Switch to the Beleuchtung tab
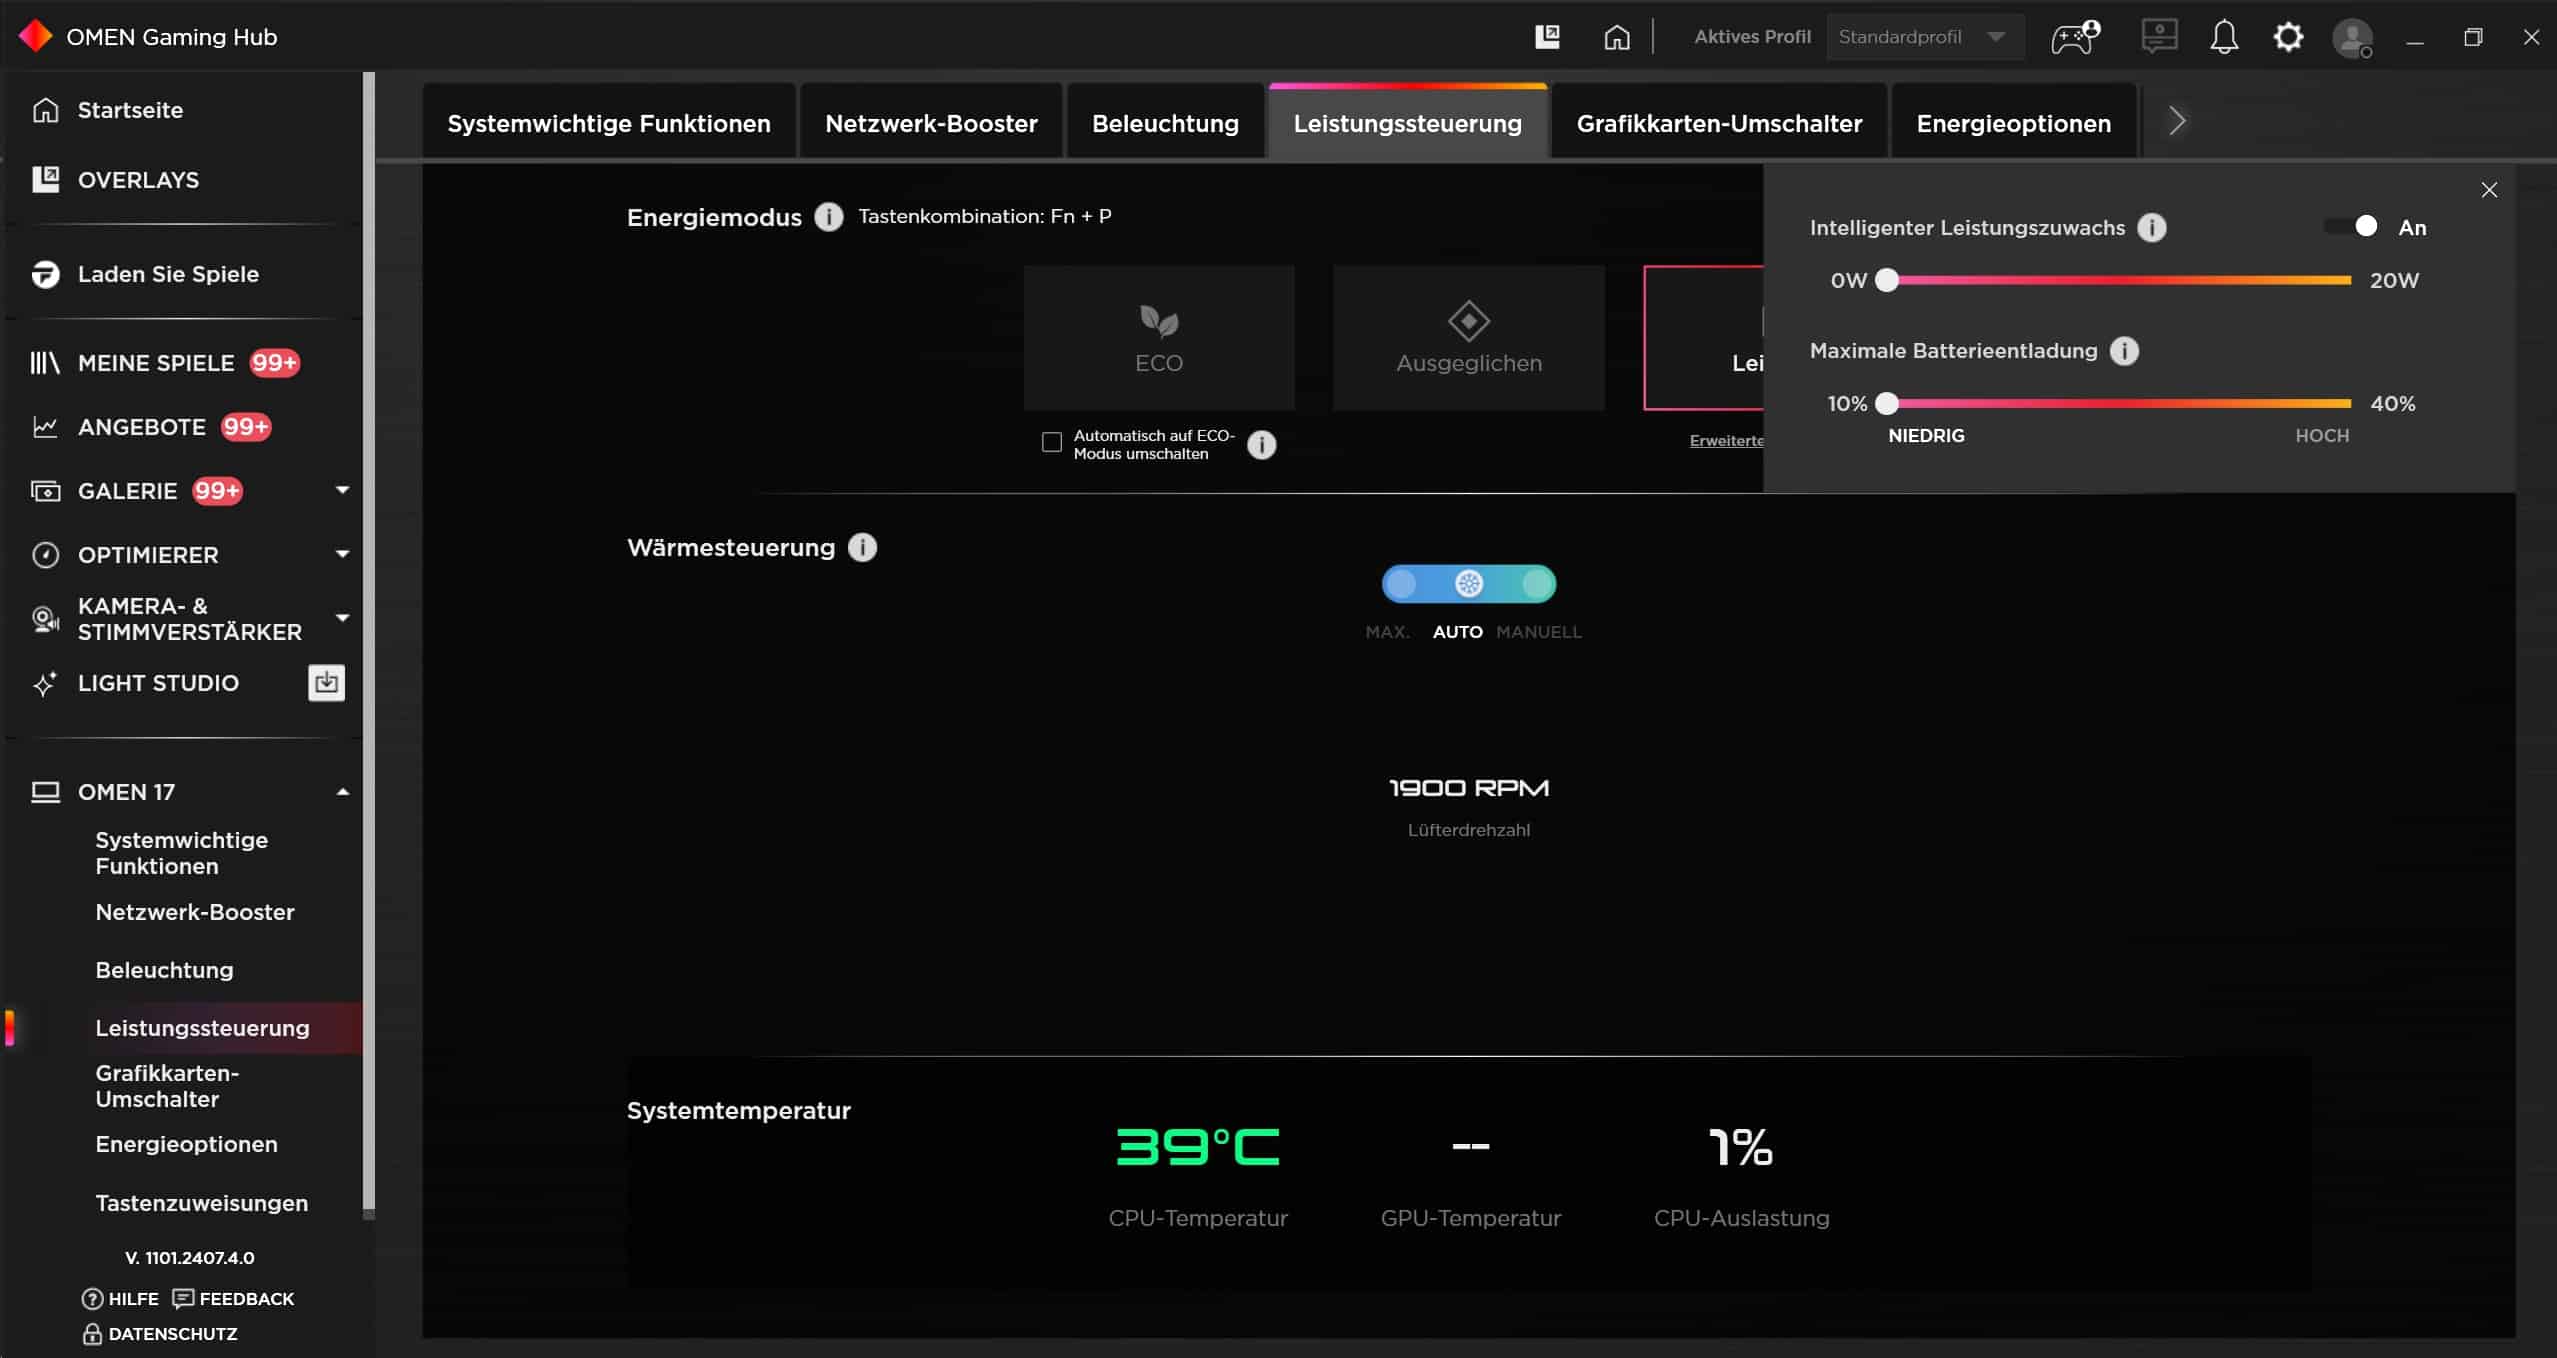This screenshot has height=1358, width=2557. coord(1164,123)
